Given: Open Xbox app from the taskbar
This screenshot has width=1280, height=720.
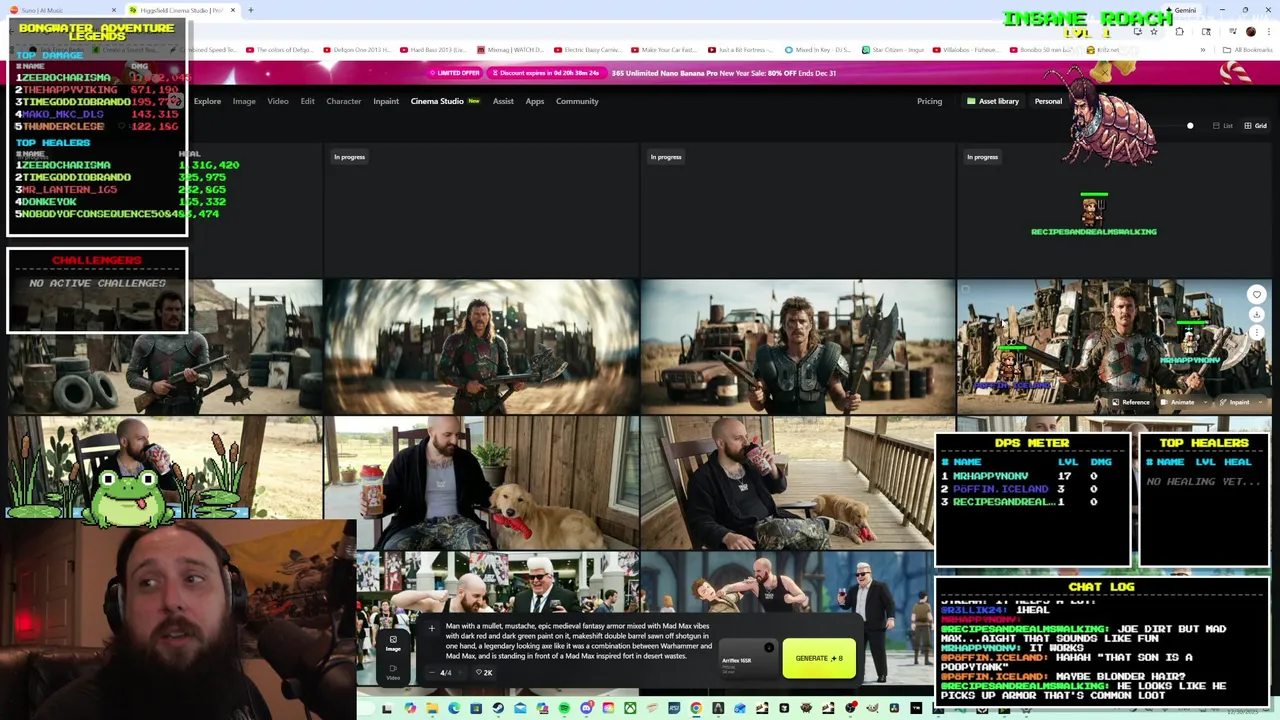Looking at the screenshot, I should pyautogui.click(x=630, y=708).
